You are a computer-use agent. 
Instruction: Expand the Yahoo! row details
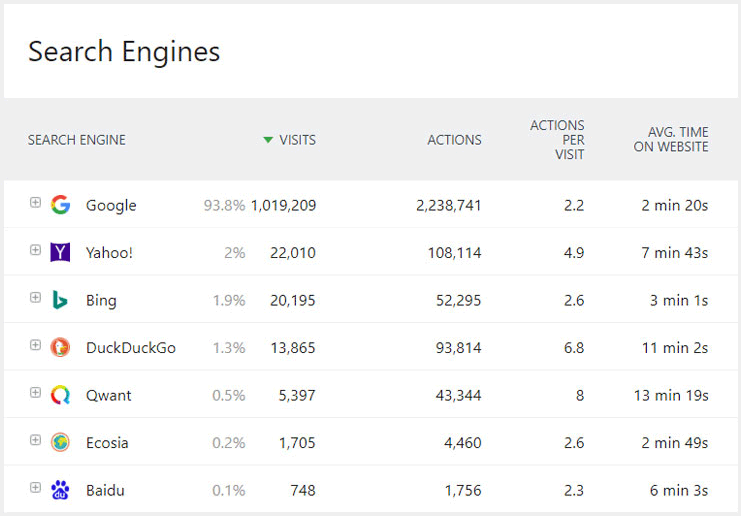(x=35, y=250)
